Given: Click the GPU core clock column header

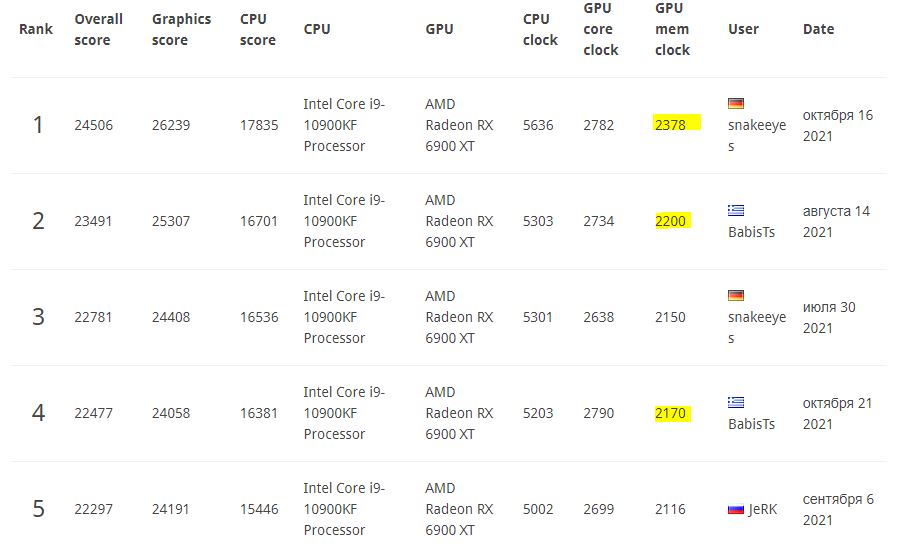Looking at the screenshot, I should pyautogui.click(x=601, y=29).
